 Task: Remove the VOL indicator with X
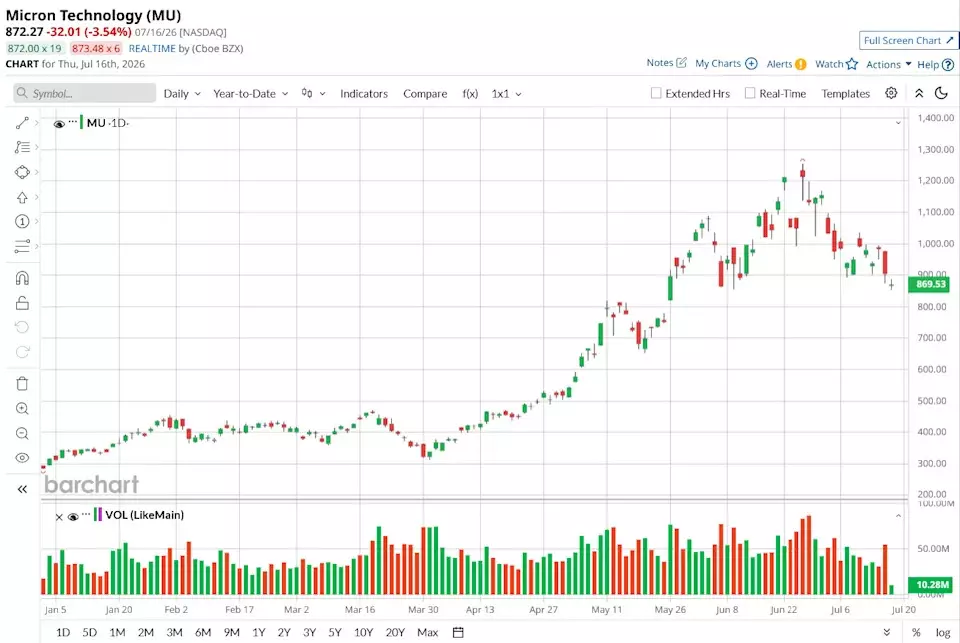tap(59, 517)
